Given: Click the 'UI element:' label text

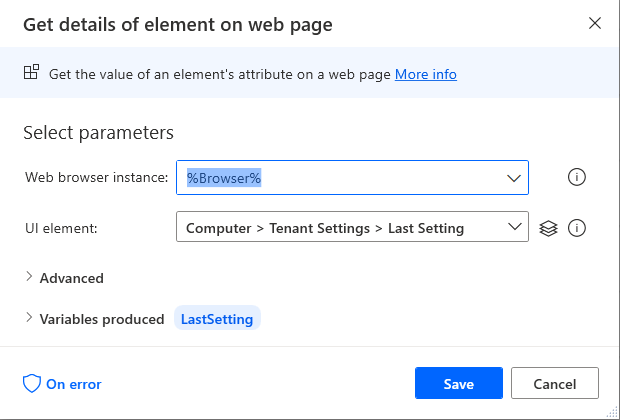Looking at the screenshot, I should (x=60, y=228).
